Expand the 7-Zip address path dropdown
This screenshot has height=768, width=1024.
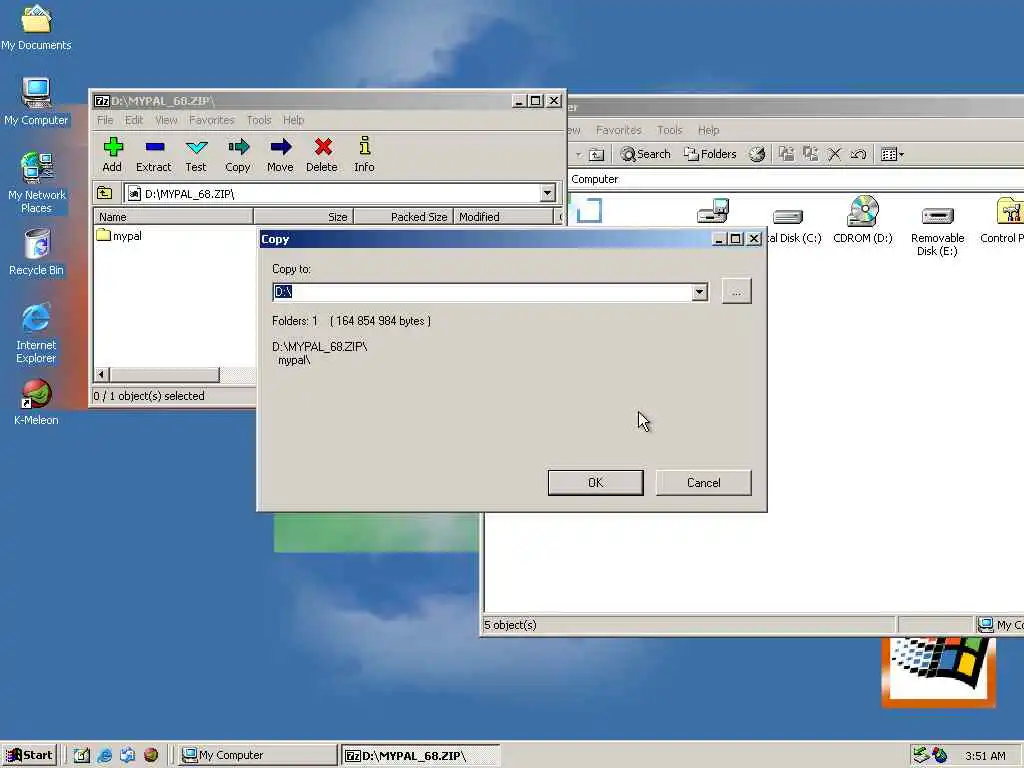[547, 193]
